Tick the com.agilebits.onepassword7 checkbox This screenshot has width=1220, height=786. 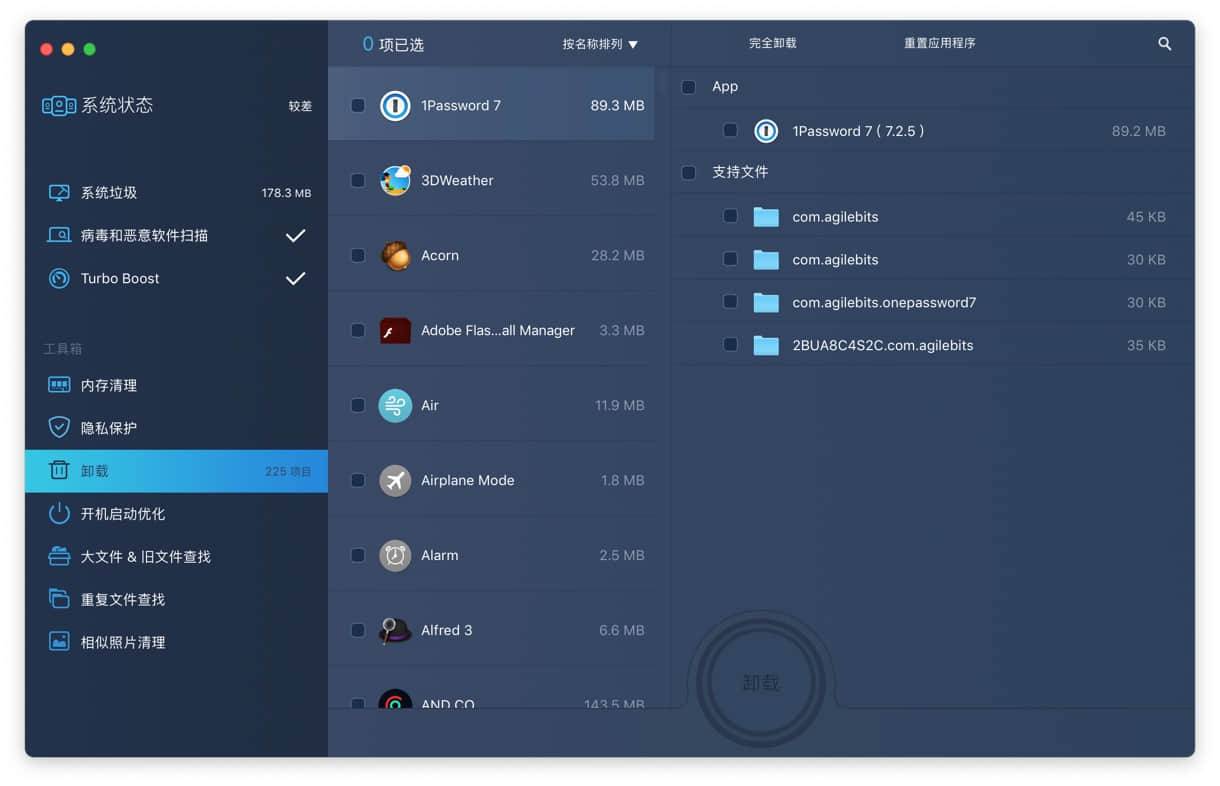730,301
